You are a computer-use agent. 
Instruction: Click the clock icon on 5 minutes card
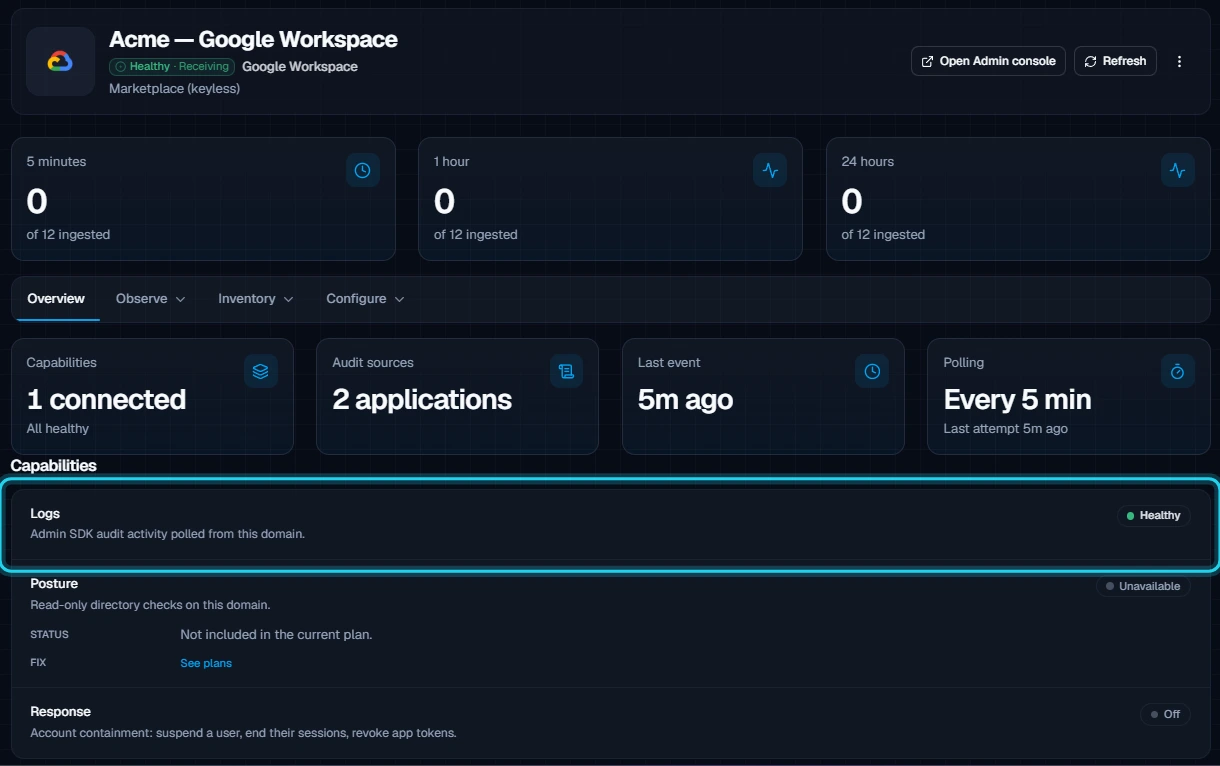[363, 170]
